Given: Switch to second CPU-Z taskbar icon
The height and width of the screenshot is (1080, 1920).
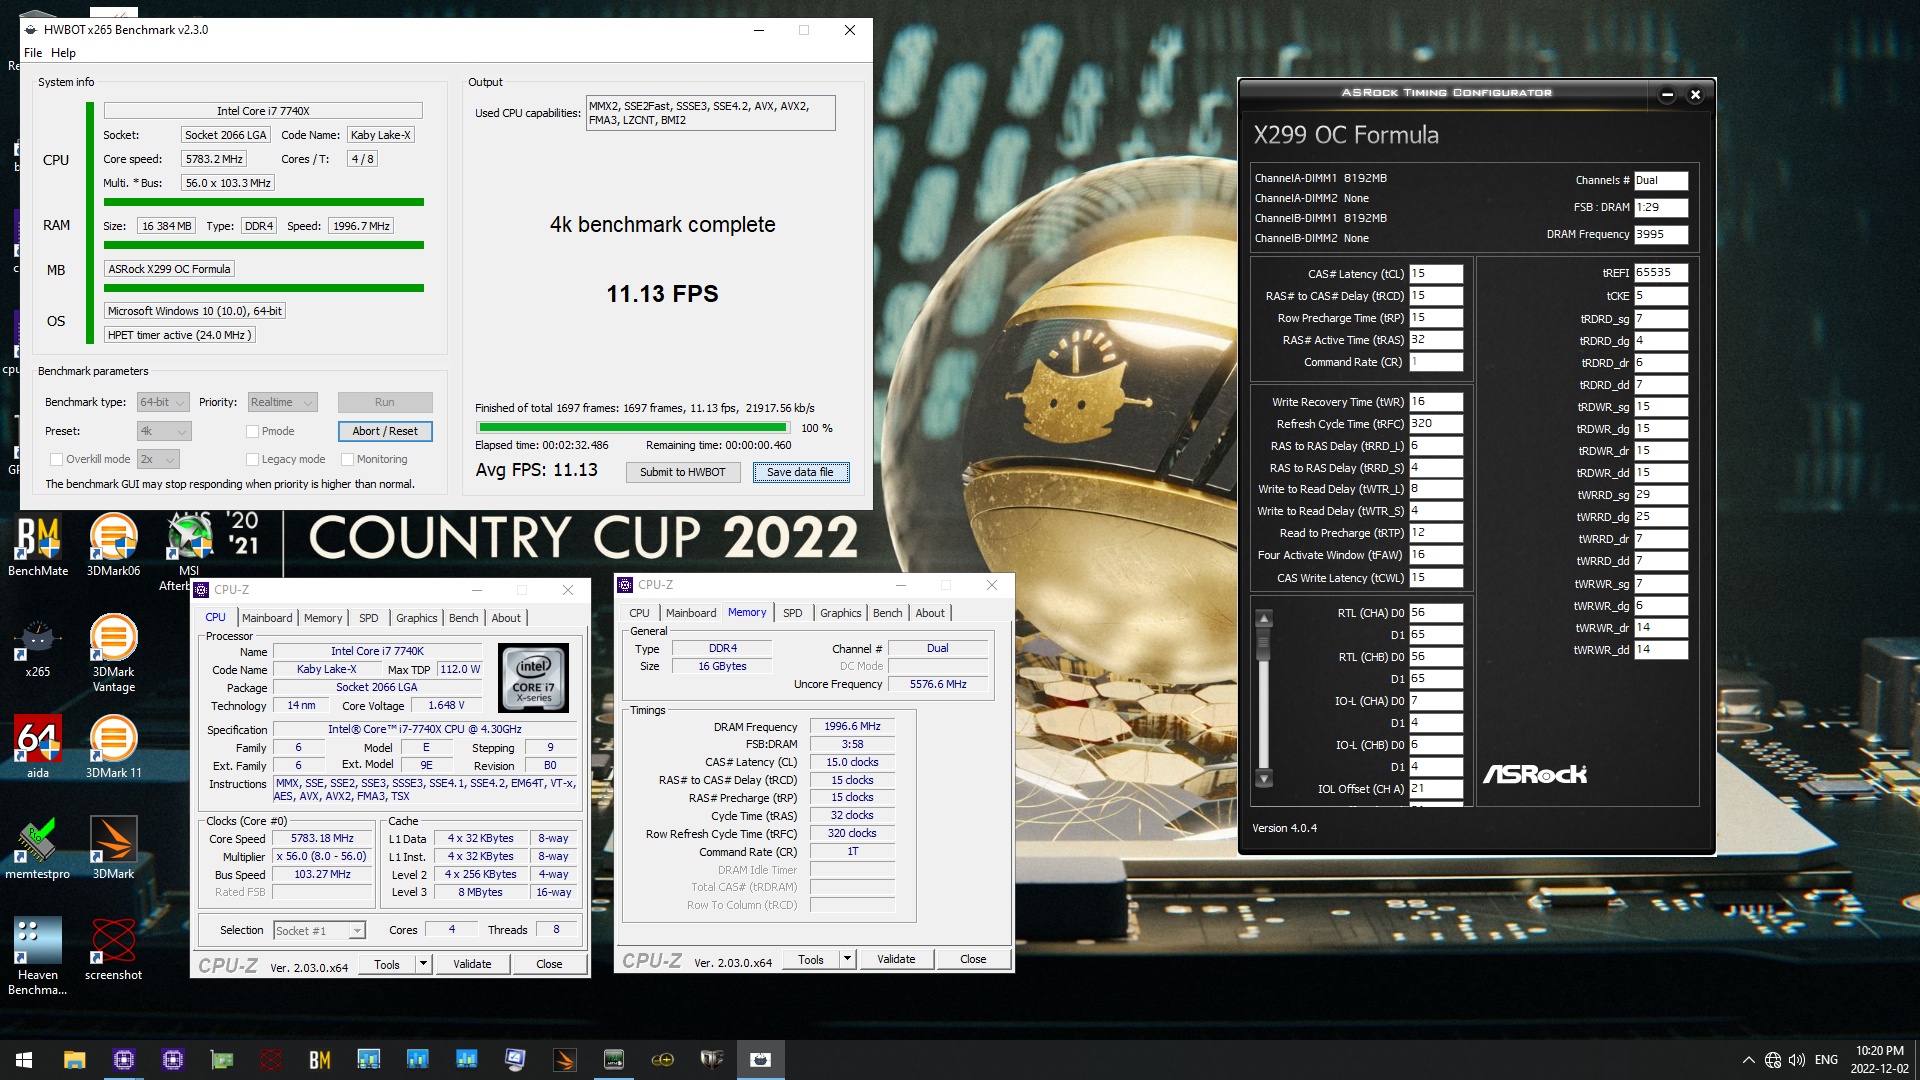Looking at the screenshot, I should [x=172, y=1060].
